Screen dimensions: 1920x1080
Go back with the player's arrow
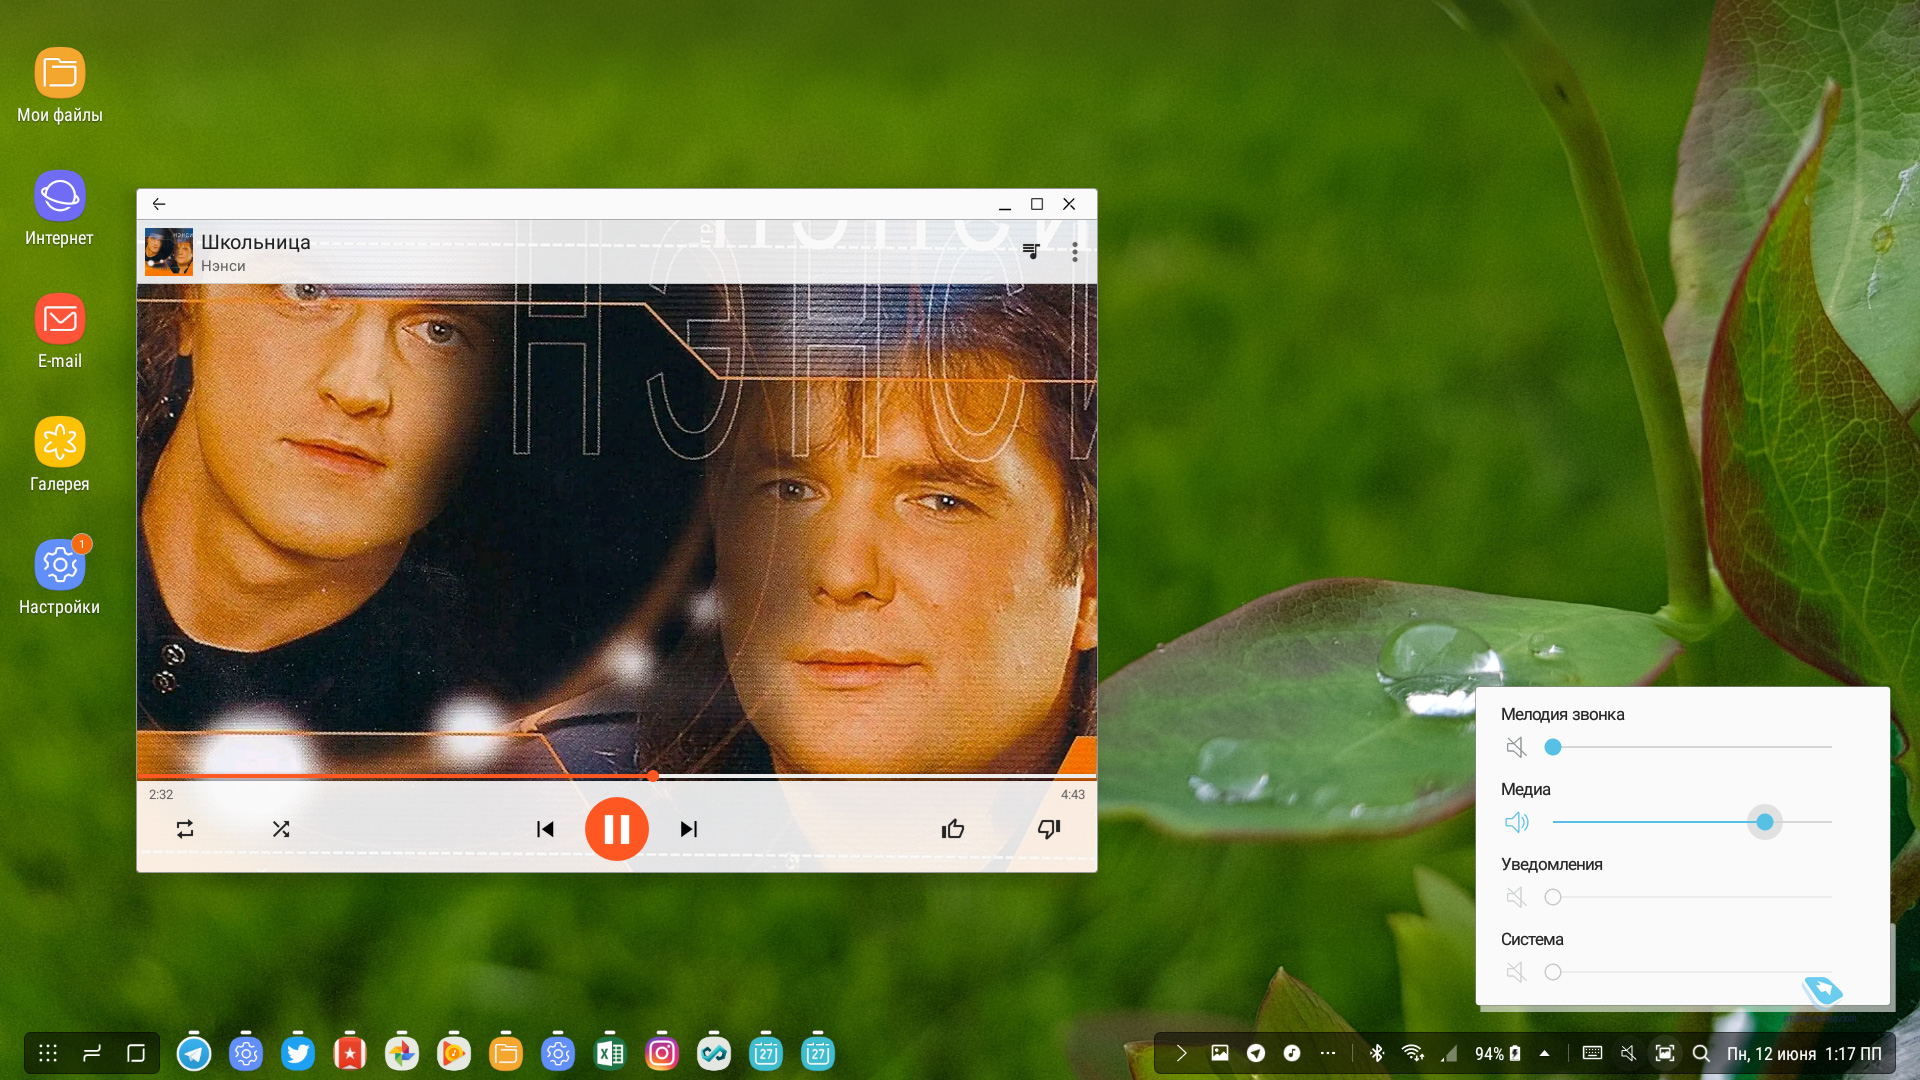point(159,204)
